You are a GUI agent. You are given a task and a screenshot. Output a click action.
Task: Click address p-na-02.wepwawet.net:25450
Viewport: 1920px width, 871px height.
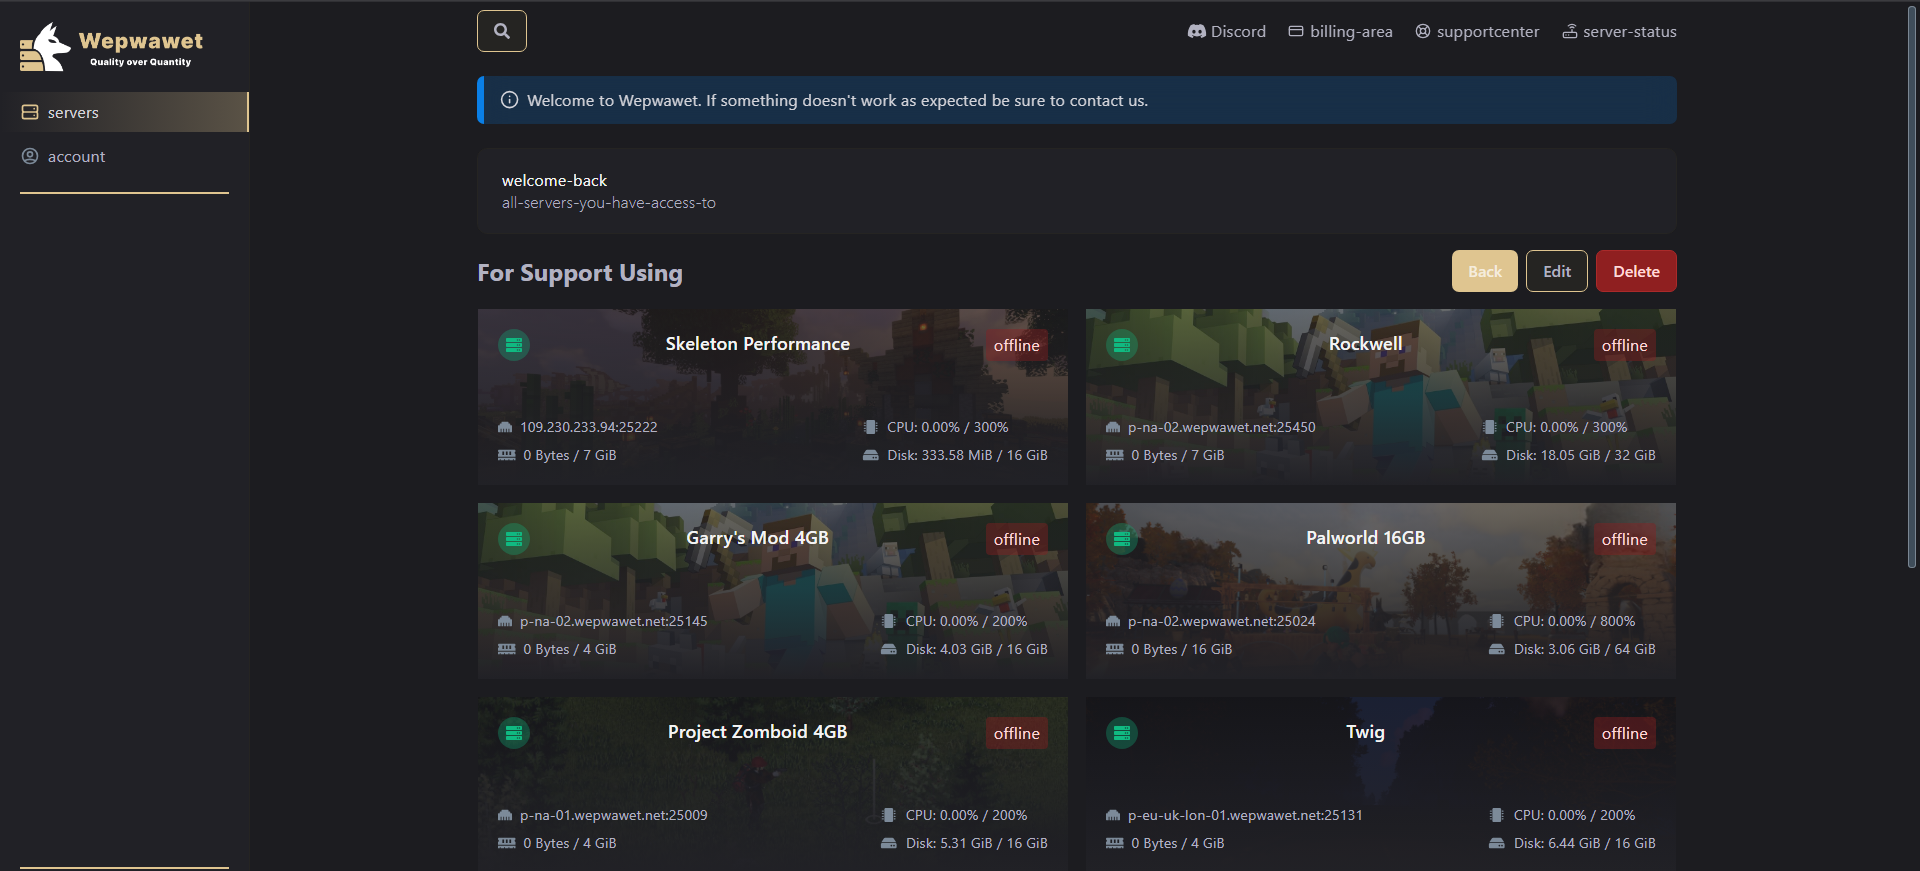click(x=1222, y=427)
